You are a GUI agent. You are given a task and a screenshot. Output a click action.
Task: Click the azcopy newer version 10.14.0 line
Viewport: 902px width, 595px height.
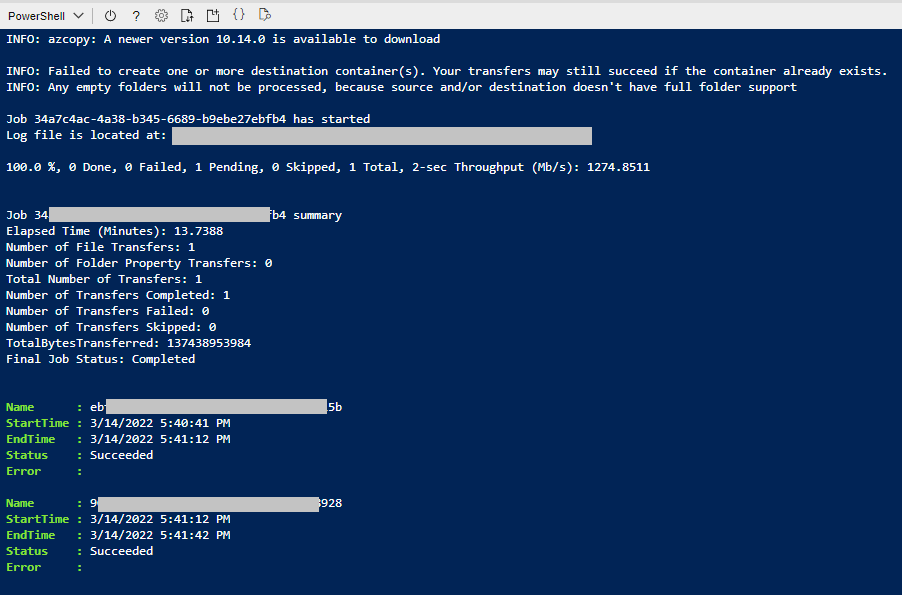(x=222, y=39)
